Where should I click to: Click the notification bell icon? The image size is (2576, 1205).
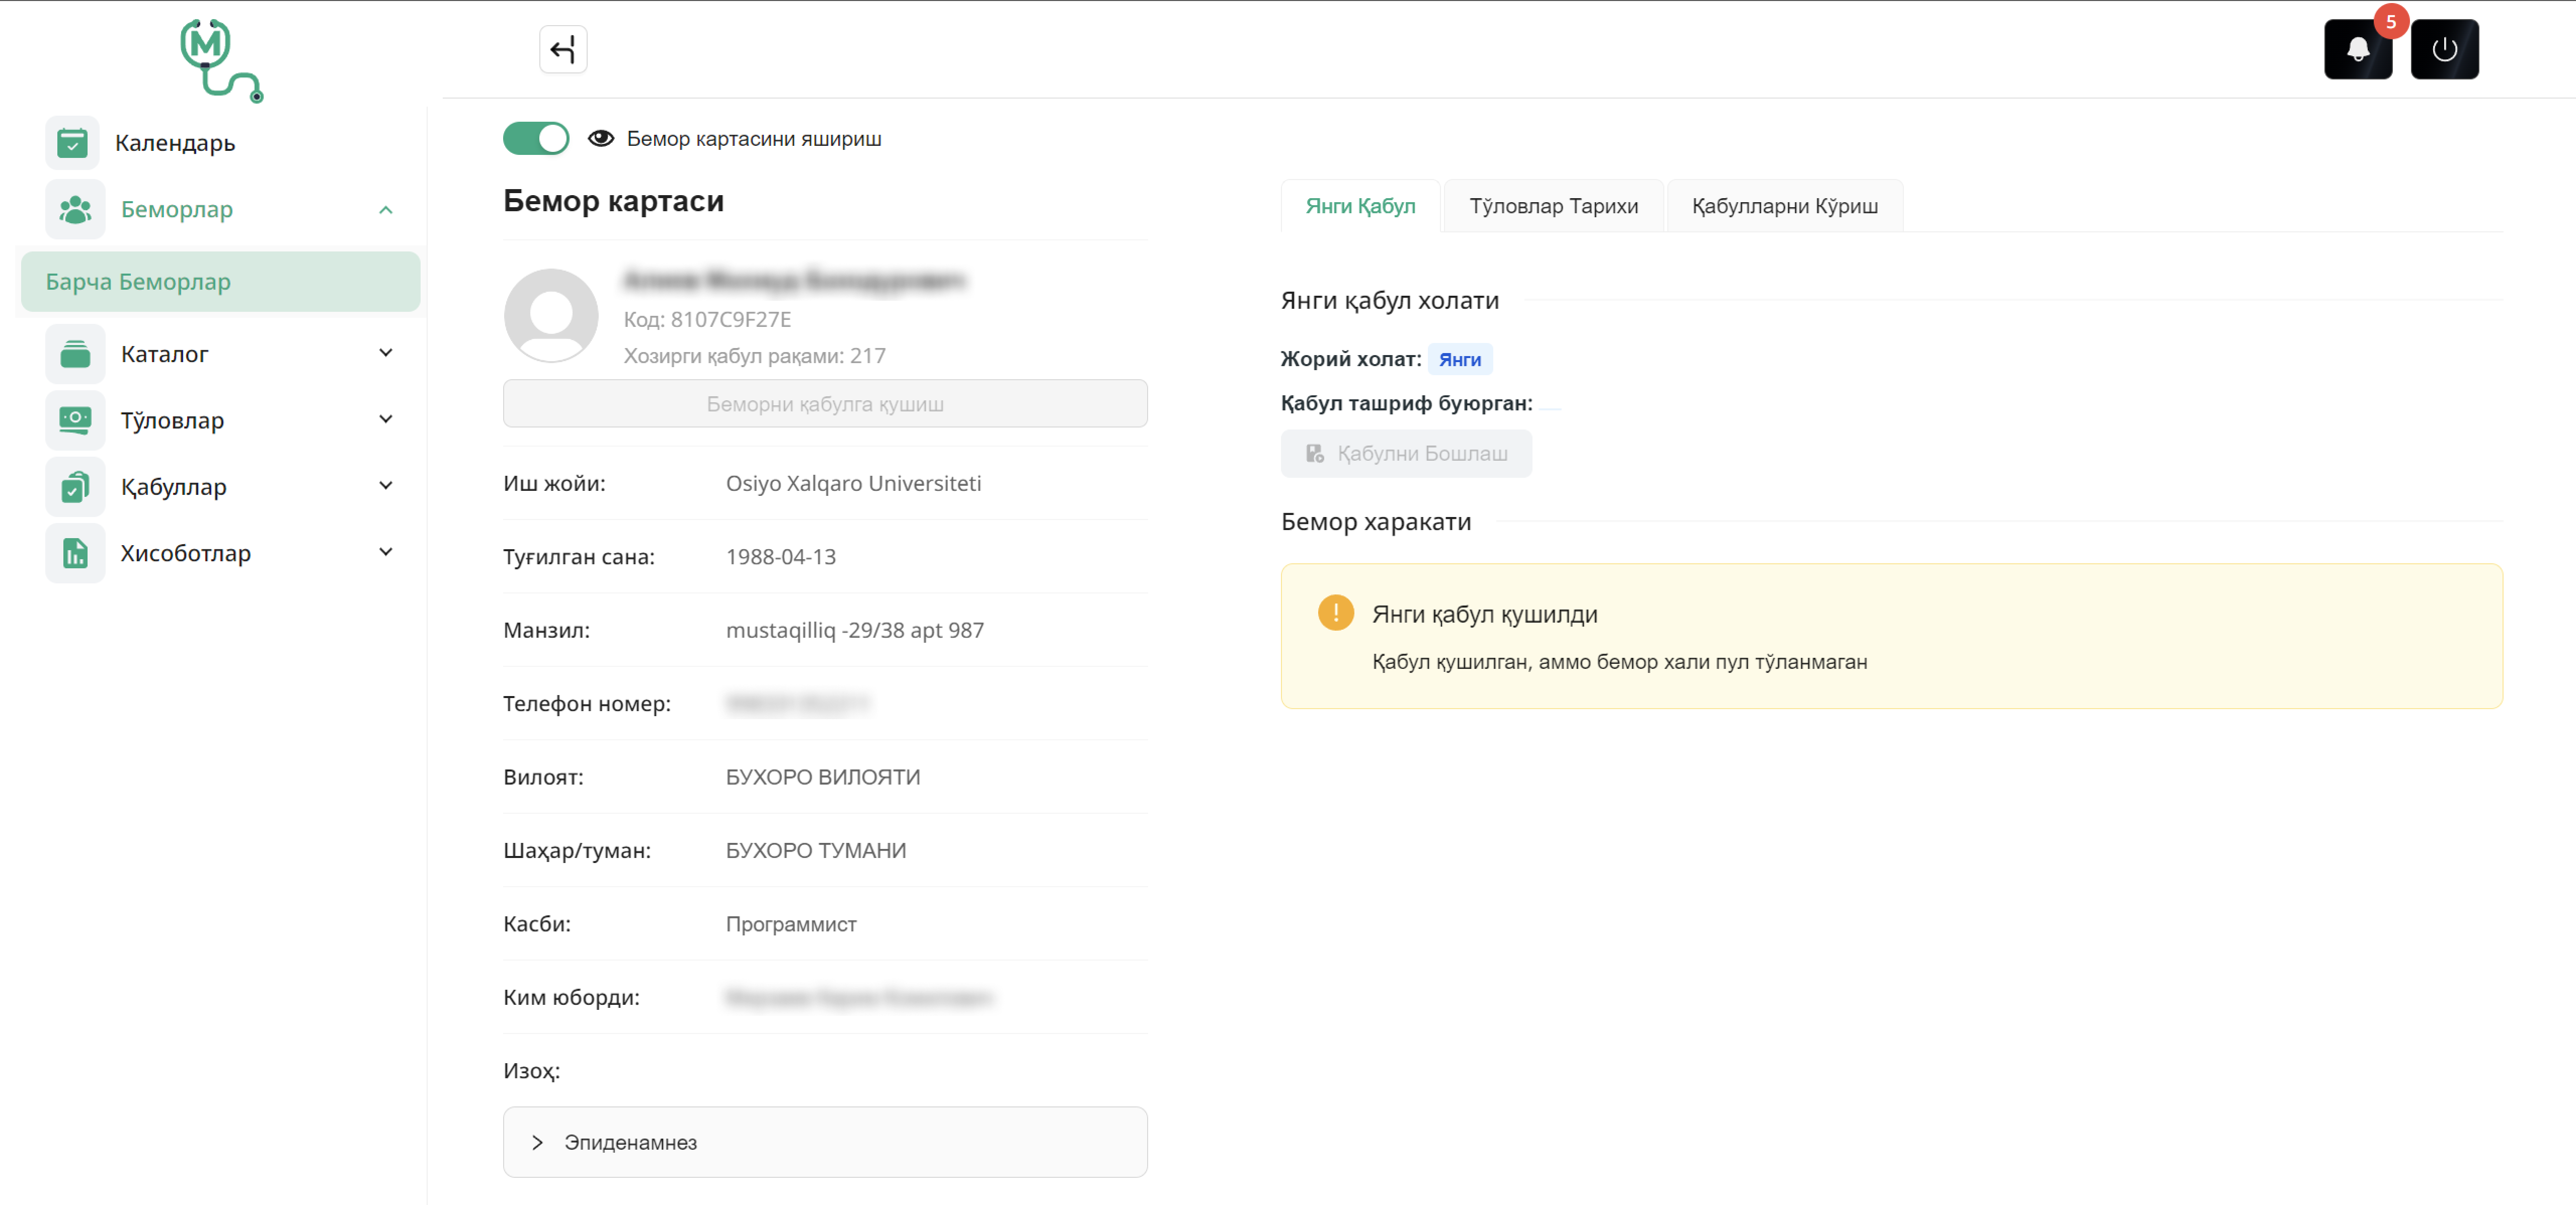click(2357, 49)
